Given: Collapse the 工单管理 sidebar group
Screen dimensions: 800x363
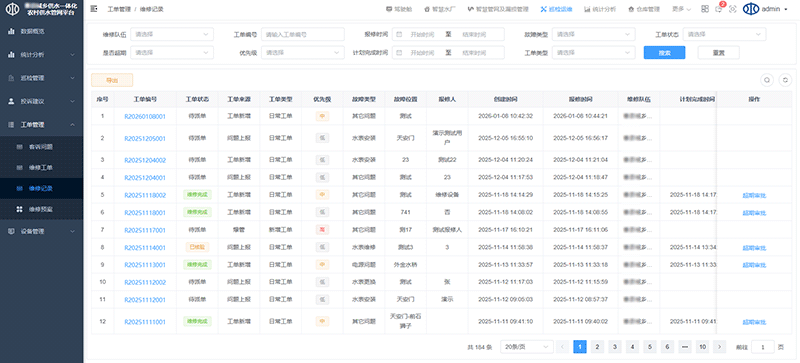Looking at the screenshot, I should pyautogui.click(x=41, y=125).
